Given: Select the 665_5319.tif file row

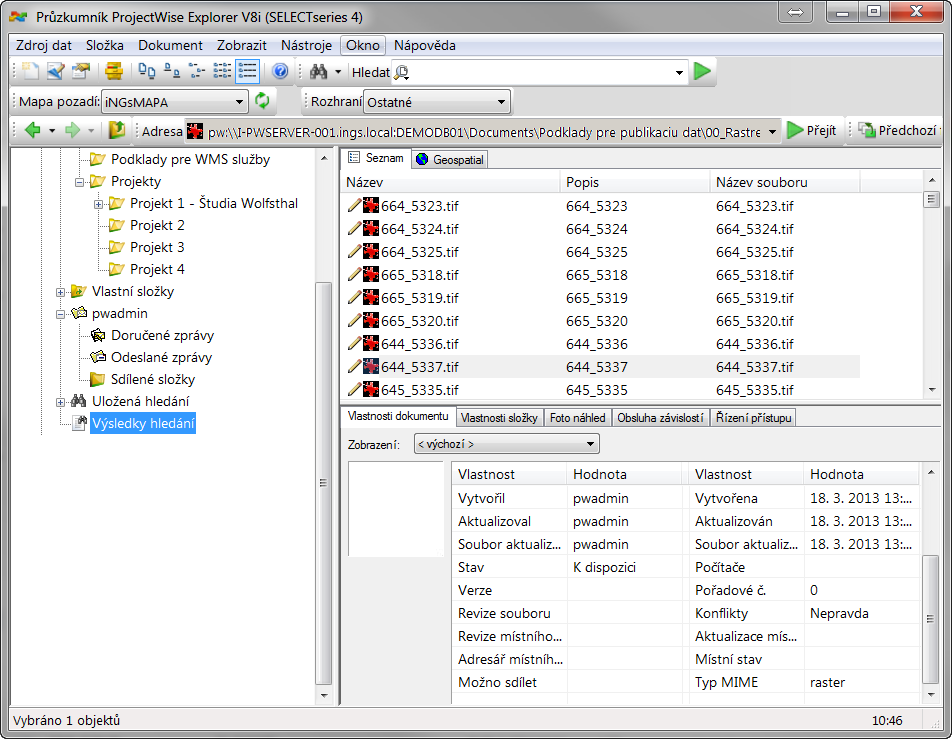Looking at the screenshot, I should pos(419,298).
